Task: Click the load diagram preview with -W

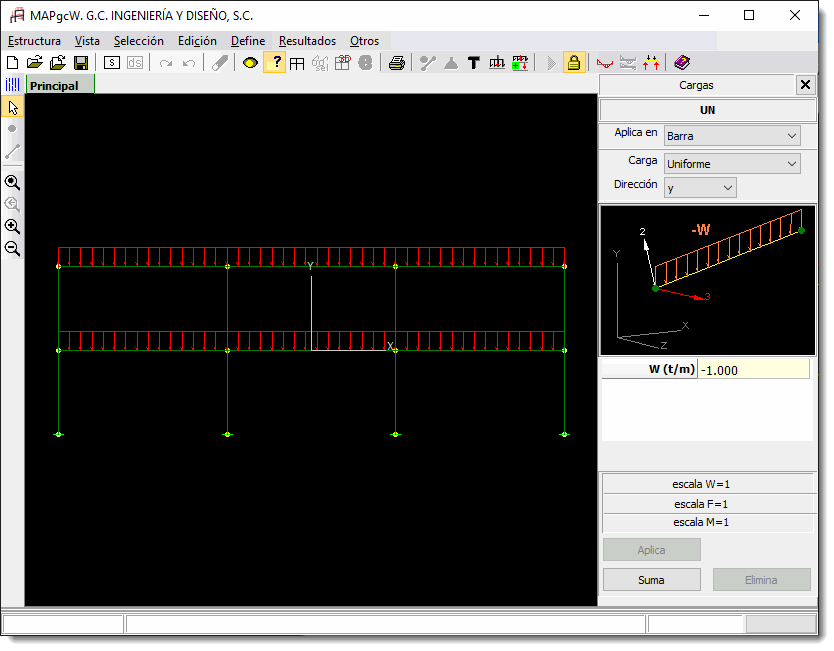Action: 707,280
